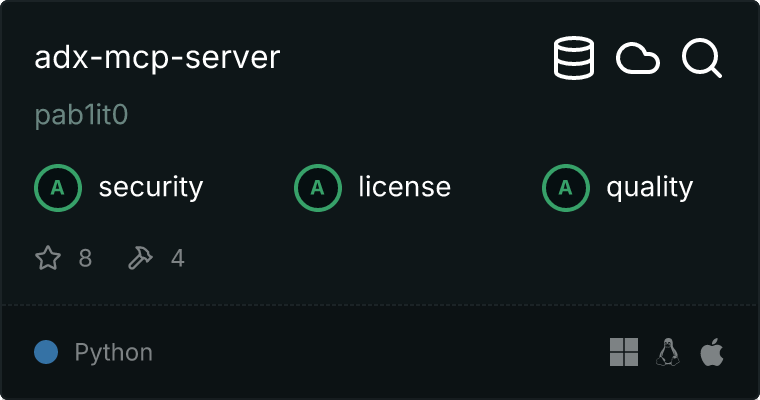
Task: Click the Apple macOS platform icon
Action: click(x=711, y=352)
